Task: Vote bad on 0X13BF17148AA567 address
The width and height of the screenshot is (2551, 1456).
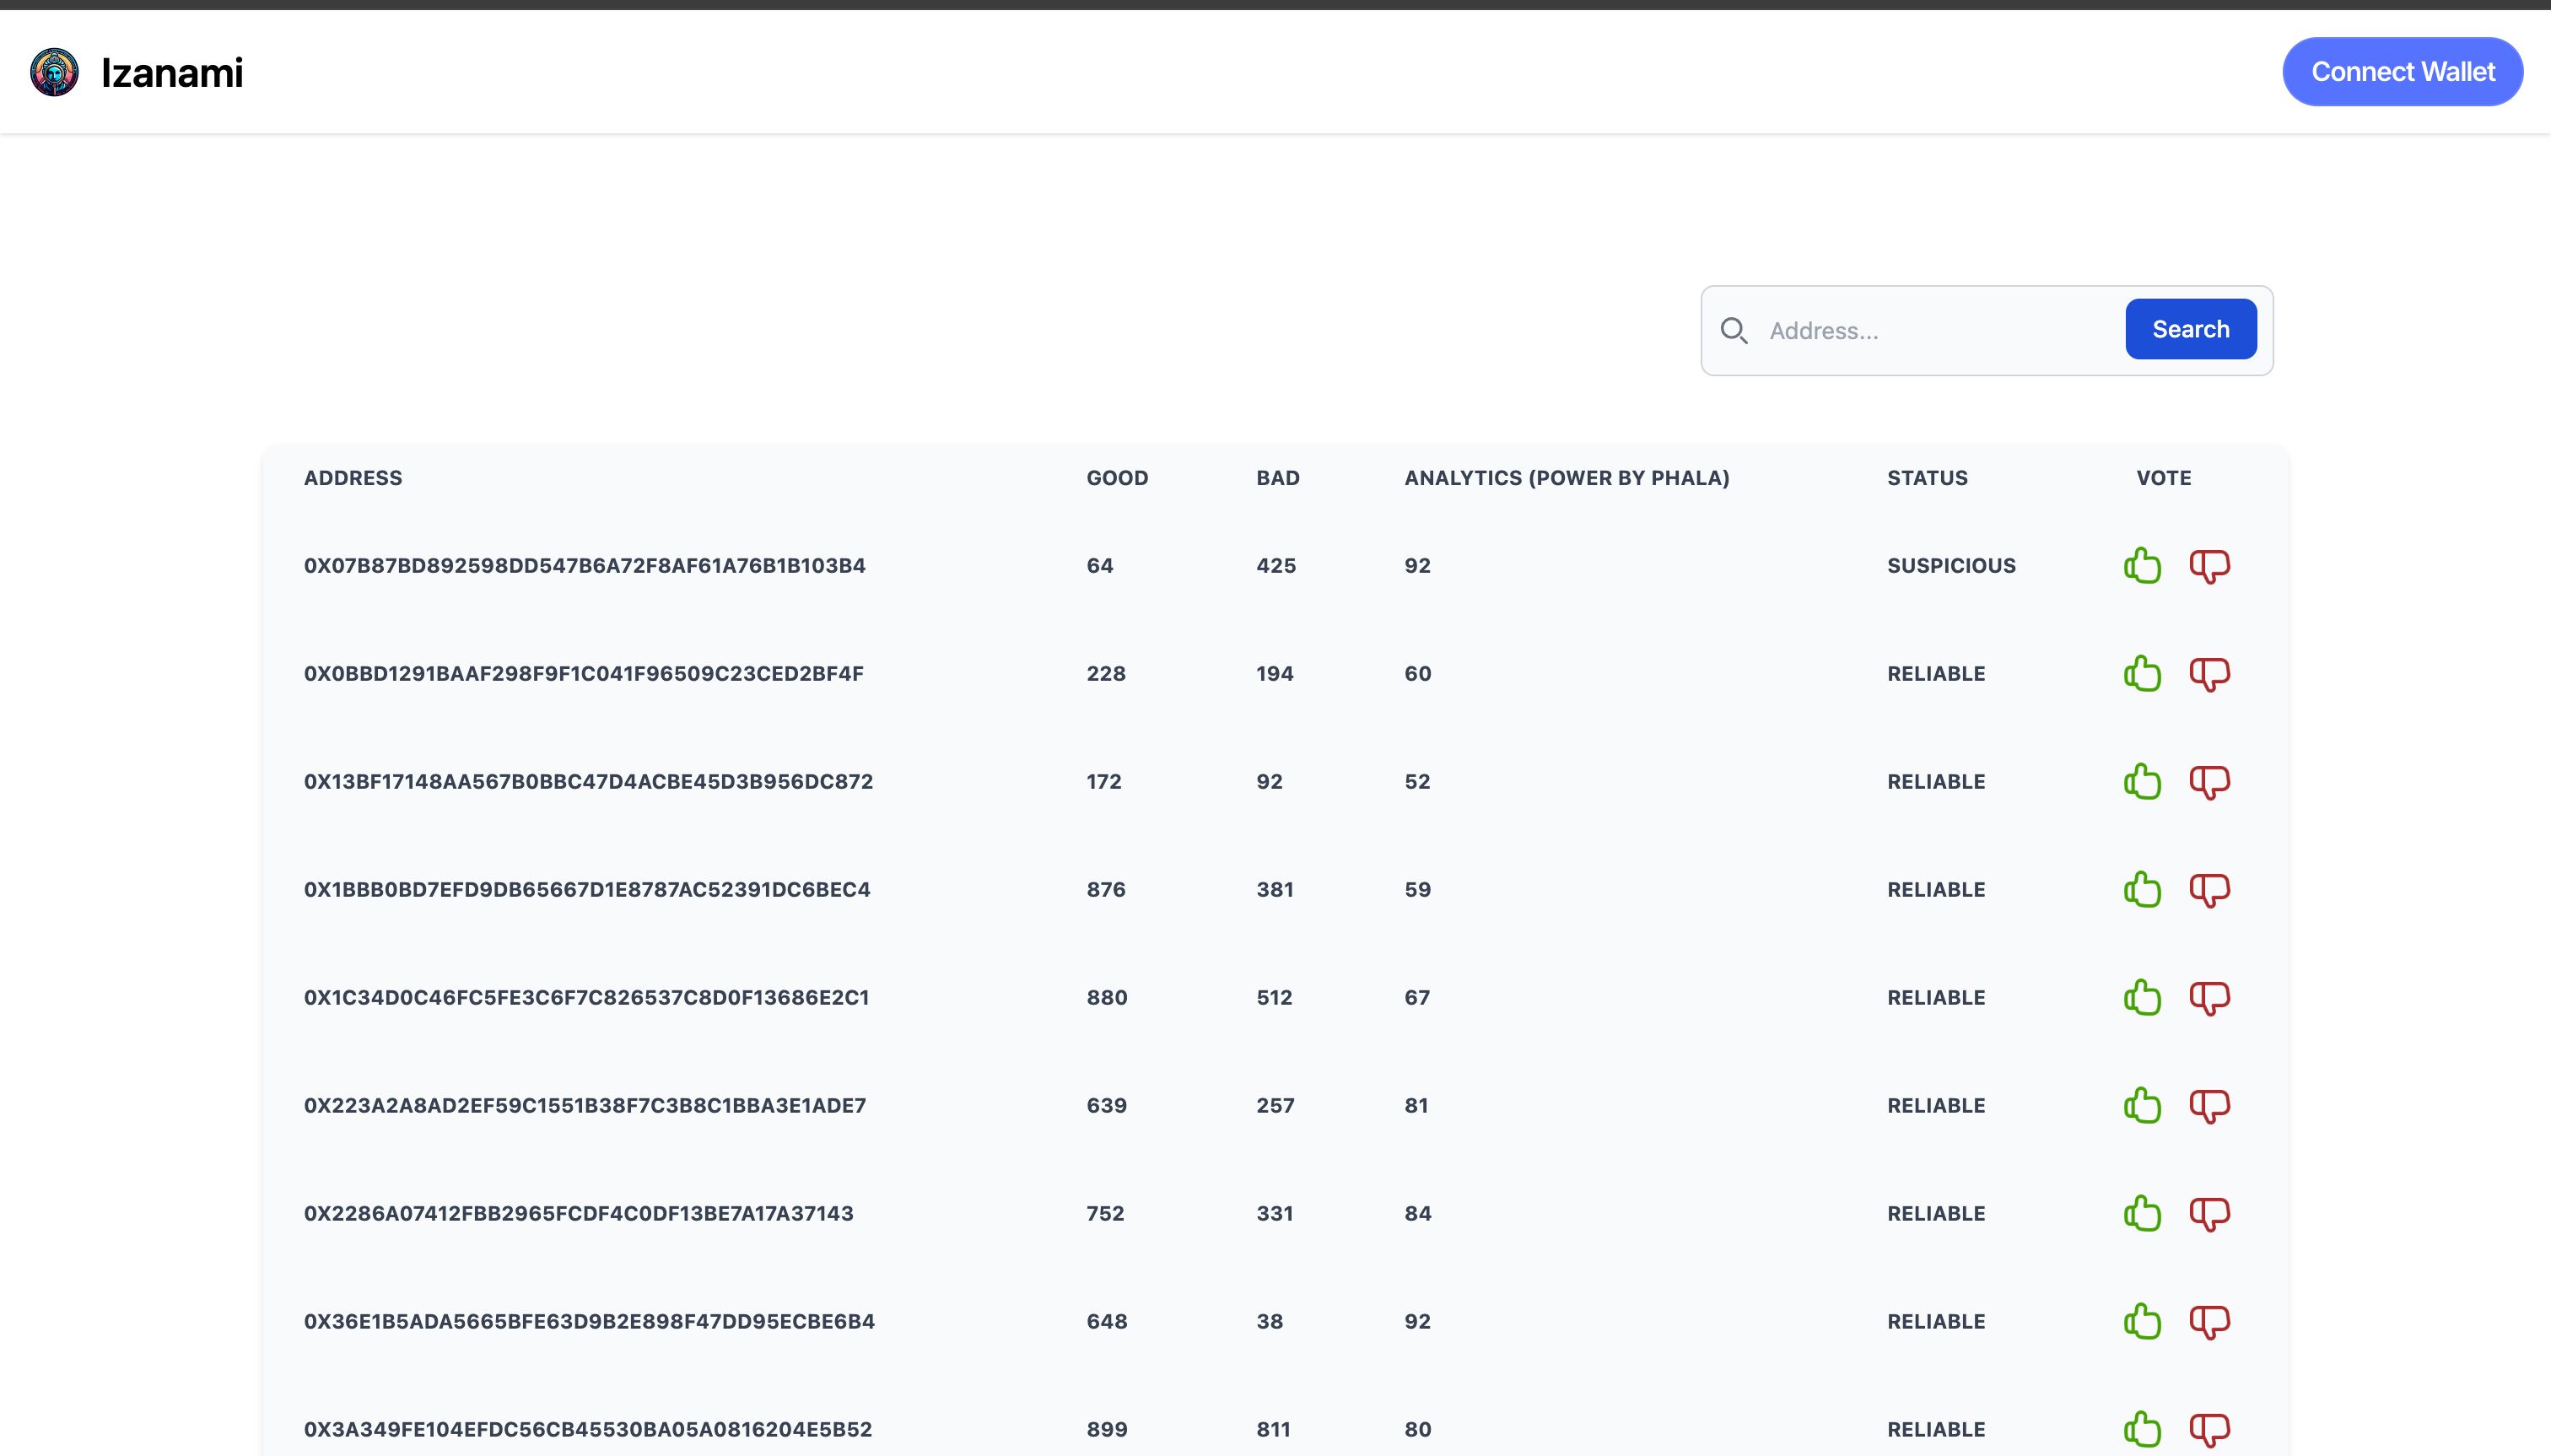Action: [2210, 783]
